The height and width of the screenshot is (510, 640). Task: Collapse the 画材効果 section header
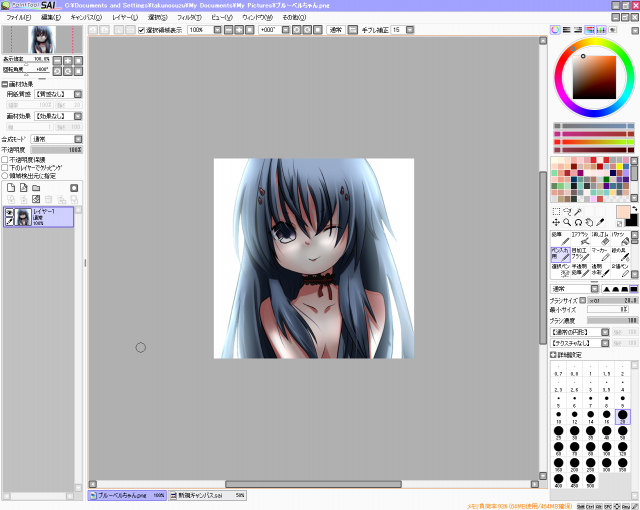[x=4, y=84]
